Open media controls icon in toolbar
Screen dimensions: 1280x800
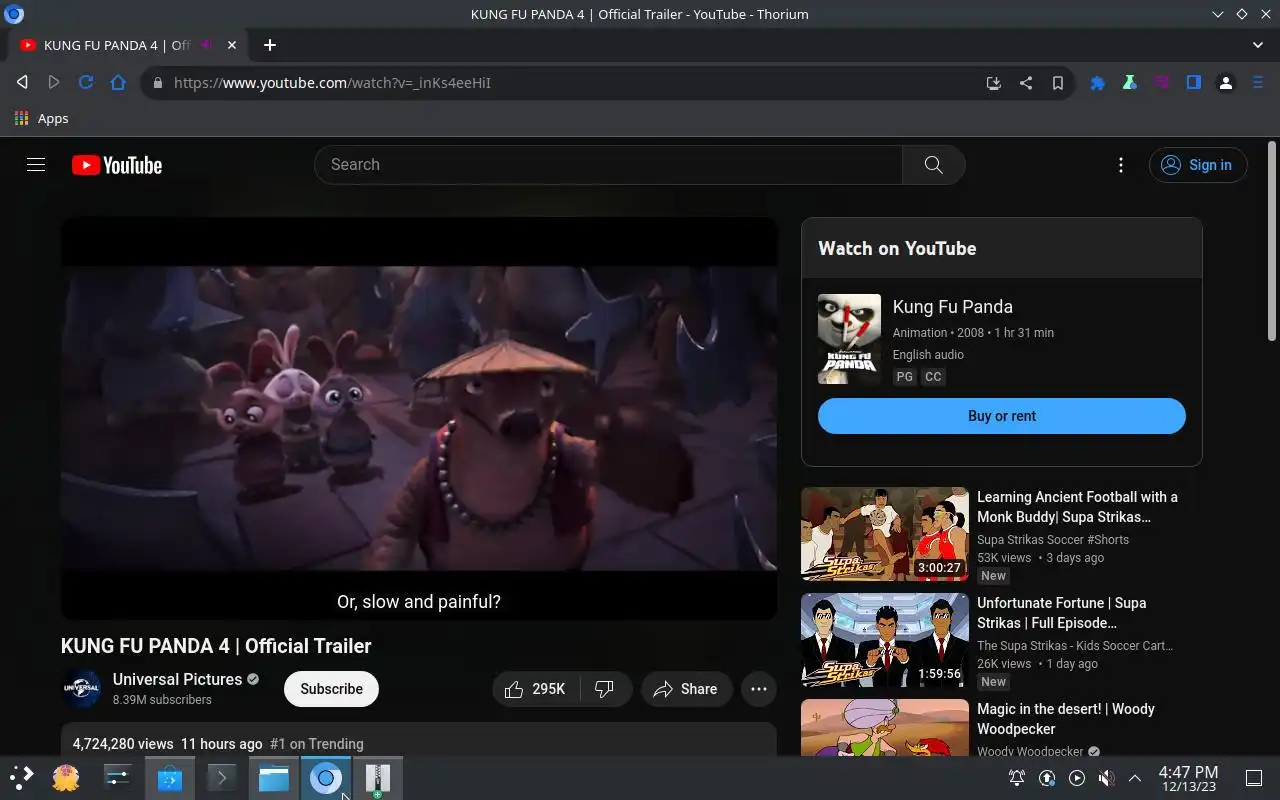tap(1161, 83)
